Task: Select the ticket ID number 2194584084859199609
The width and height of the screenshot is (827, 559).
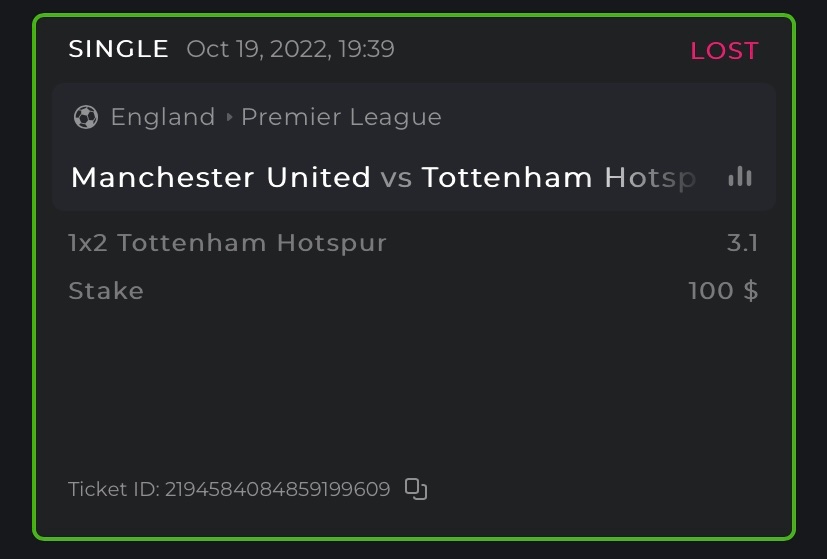Action: (277, 489)
